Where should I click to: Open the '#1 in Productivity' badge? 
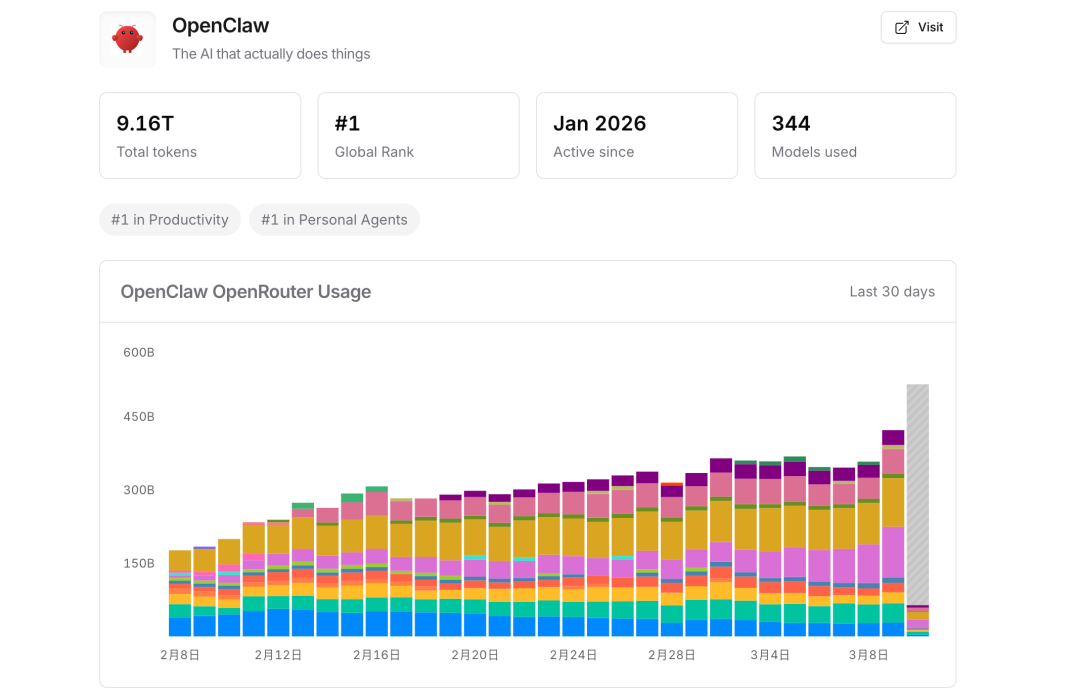tap(170, 220)
